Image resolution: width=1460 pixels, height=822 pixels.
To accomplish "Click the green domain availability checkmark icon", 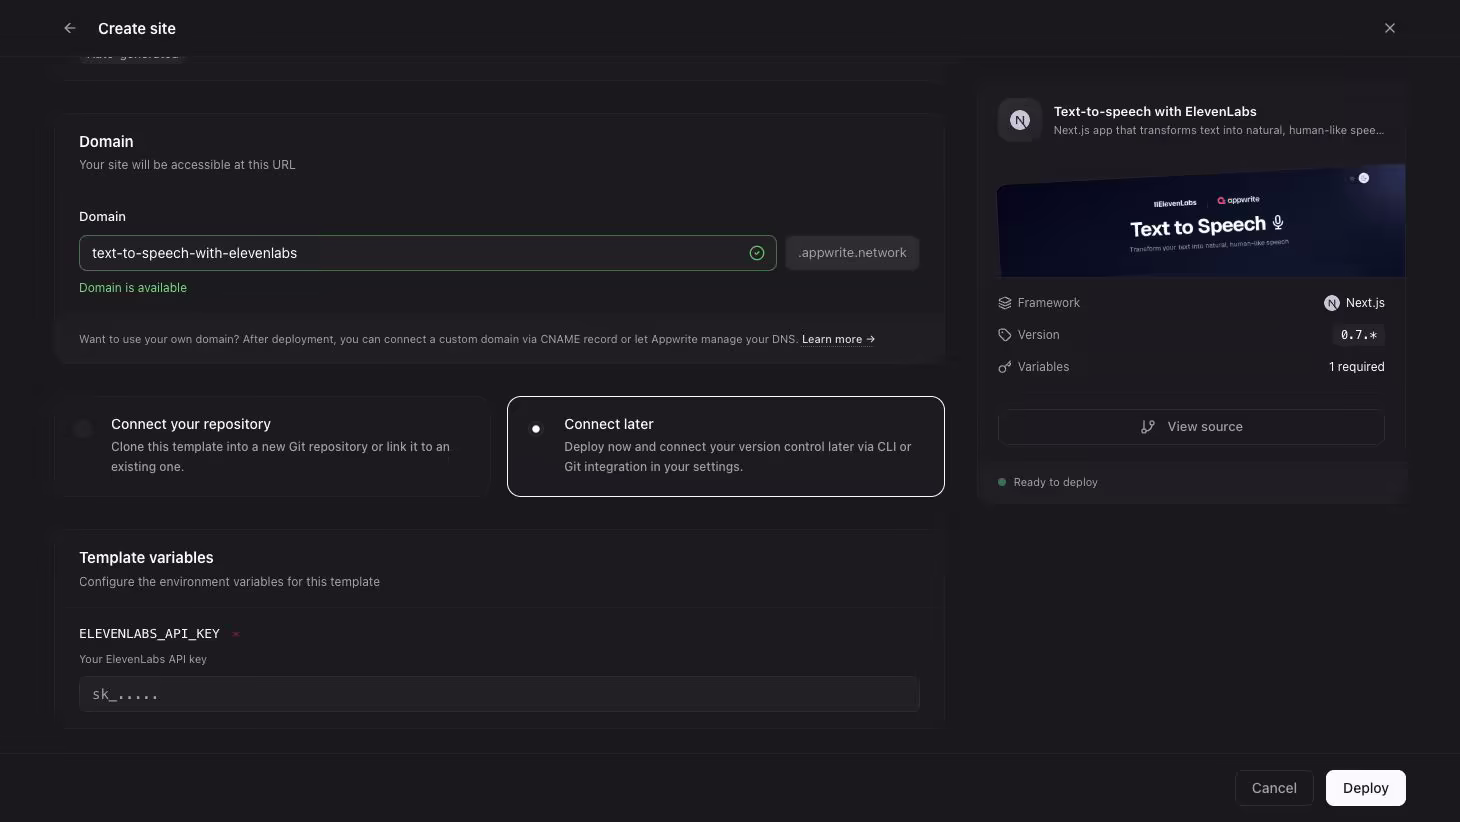I will tap(757, 253).
